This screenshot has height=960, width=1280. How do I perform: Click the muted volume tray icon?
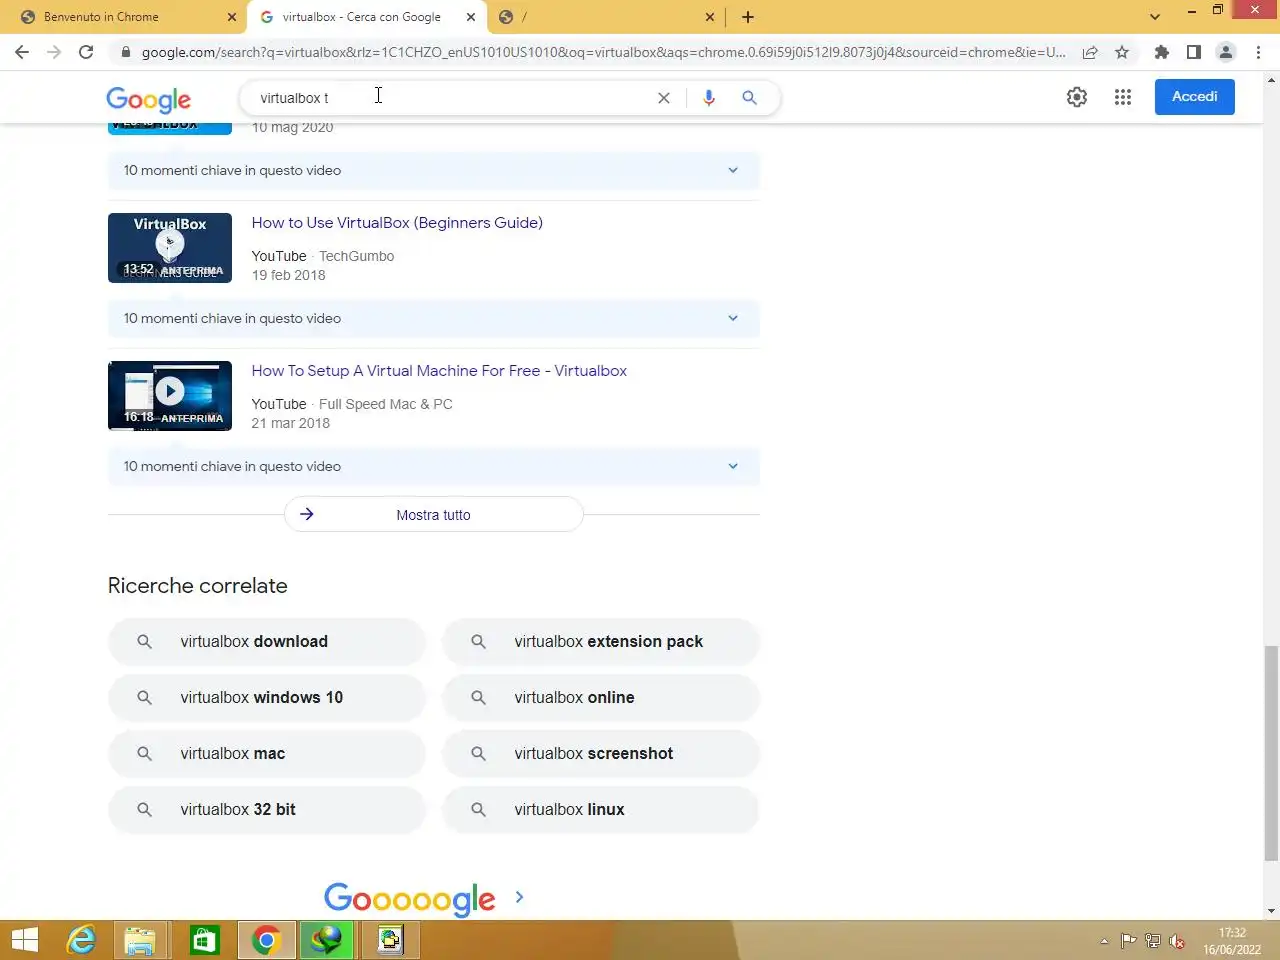(1177, 941)
